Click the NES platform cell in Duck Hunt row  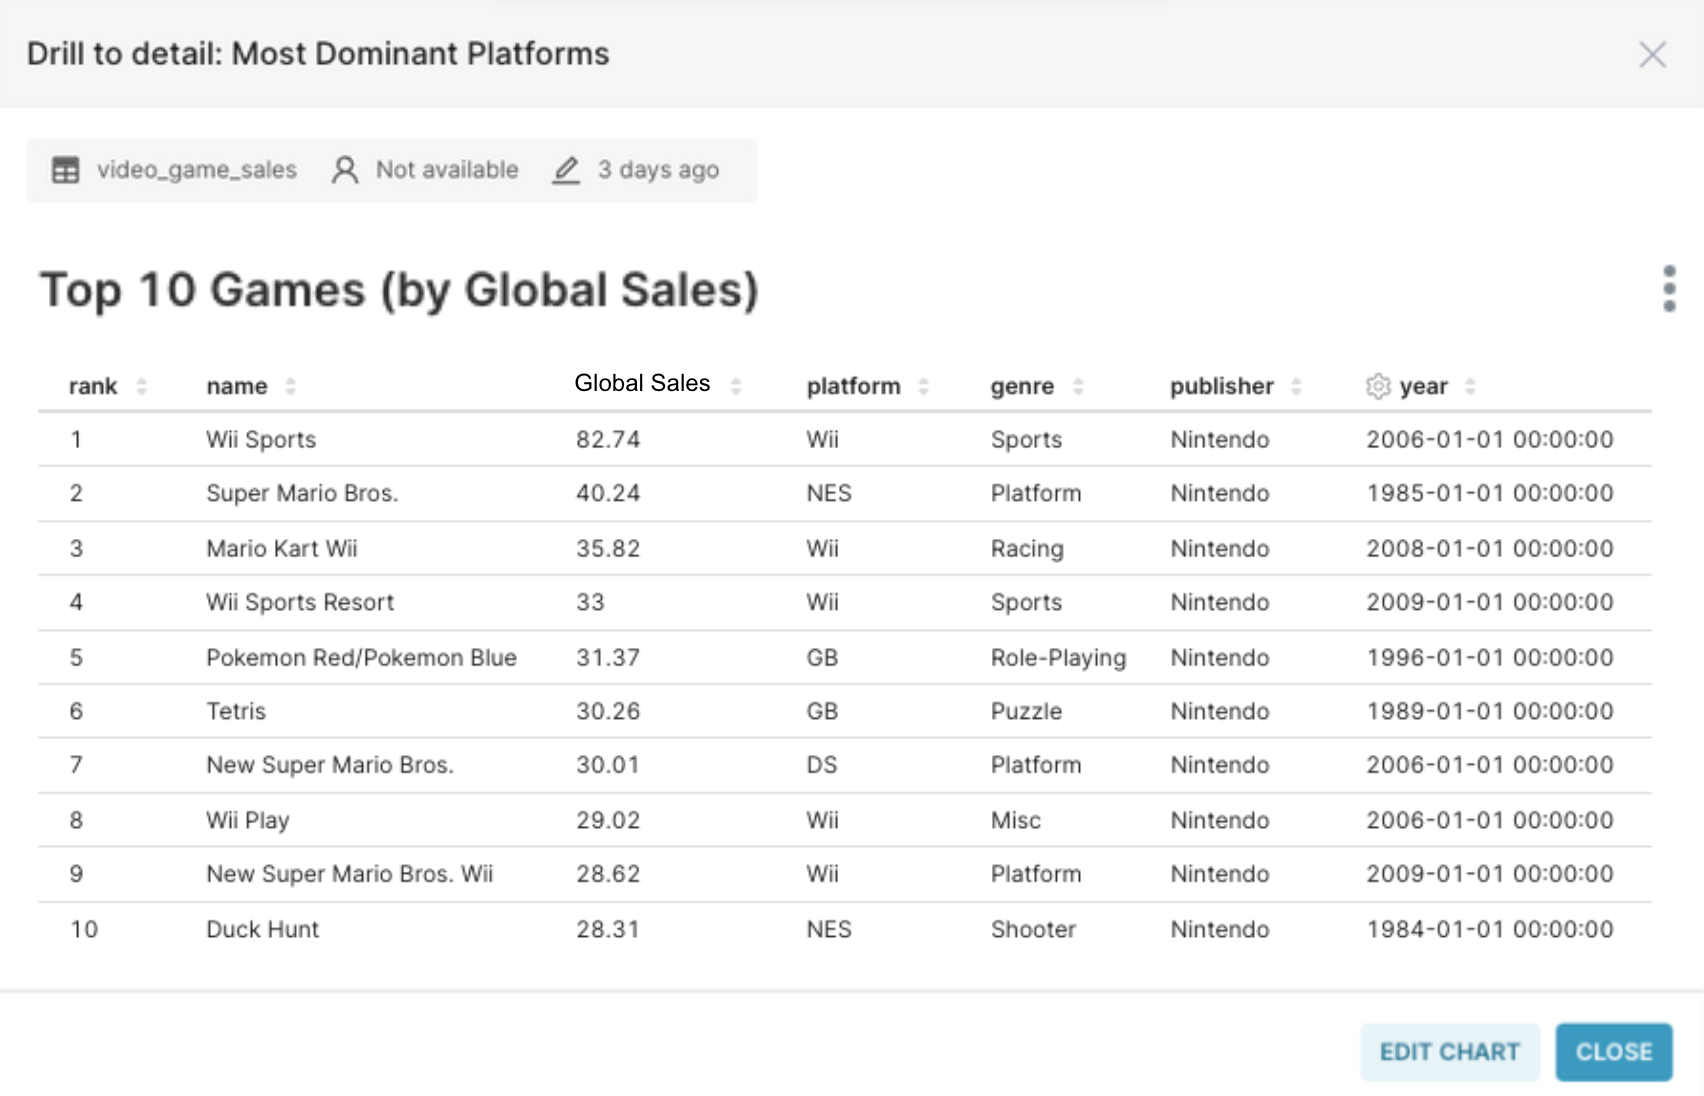[829, 929]
